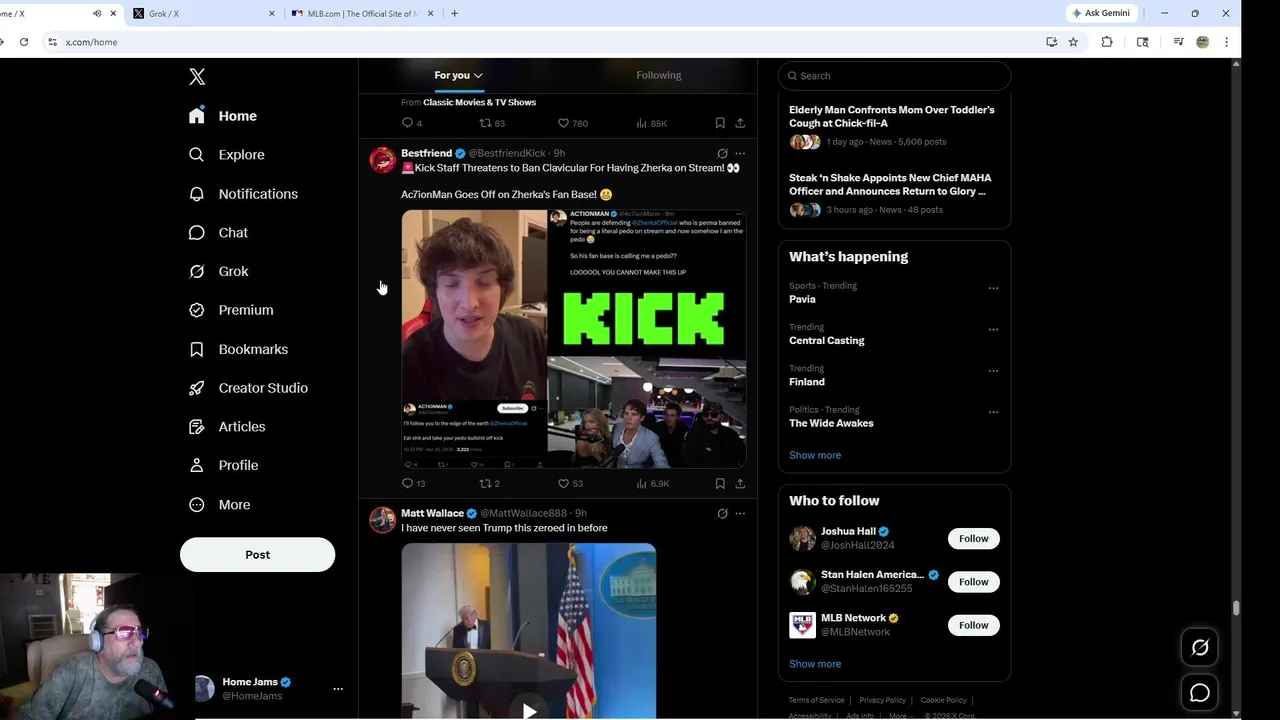Open Creator Studio in sidebar
Screen dimensions: 1280x720
click(x=248, y=388)
